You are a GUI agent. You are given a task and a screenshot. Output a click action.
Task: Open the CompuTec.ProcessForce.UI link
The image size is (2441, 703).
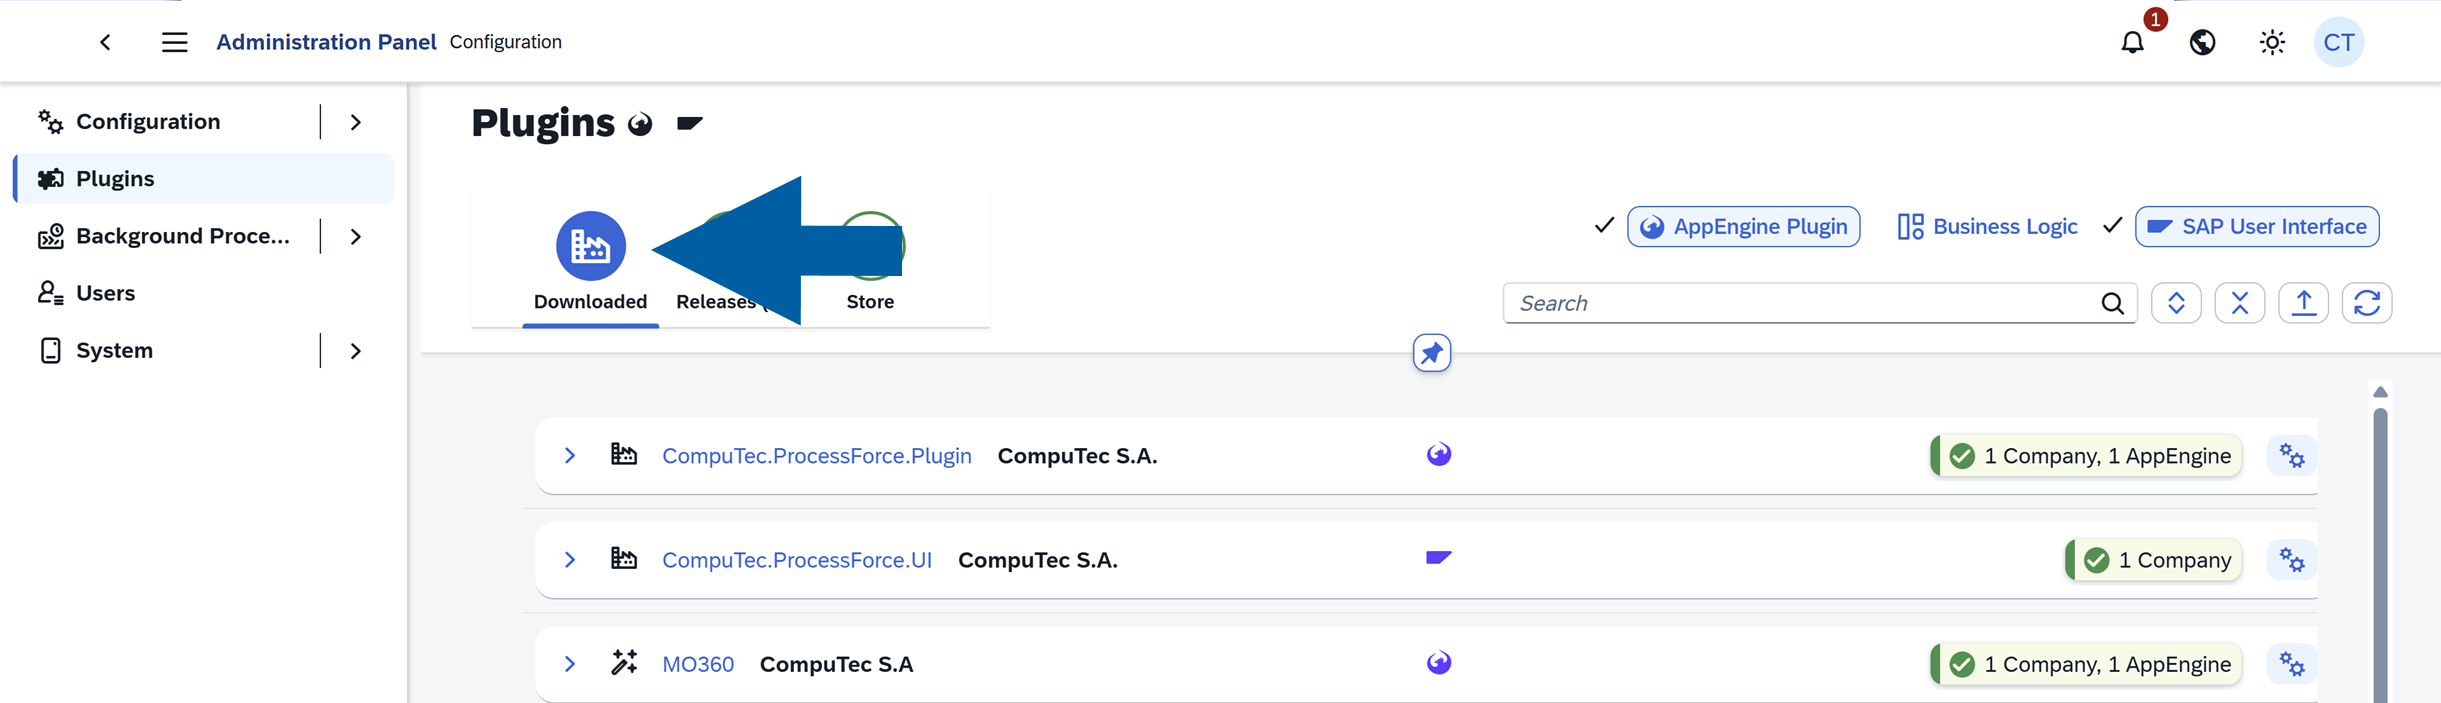tap(797, 560)
